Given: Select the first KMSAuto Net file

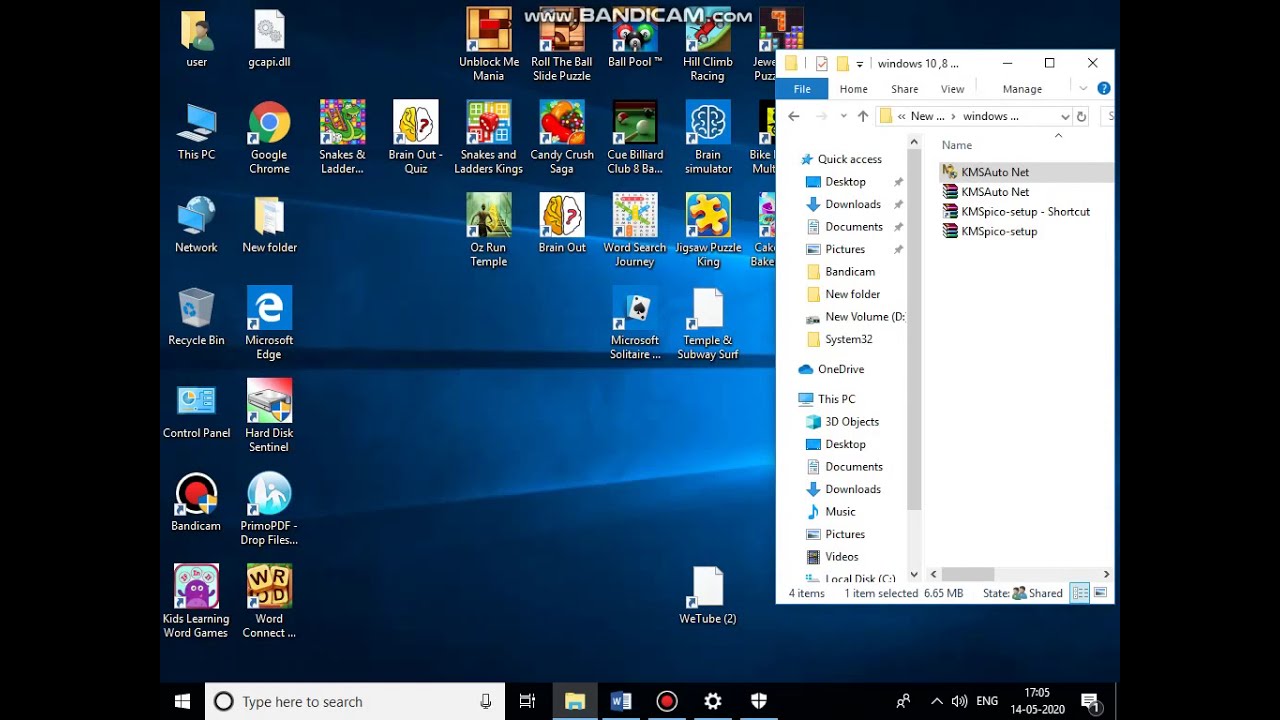Looking at the screenshot, I should click(986, 172).
